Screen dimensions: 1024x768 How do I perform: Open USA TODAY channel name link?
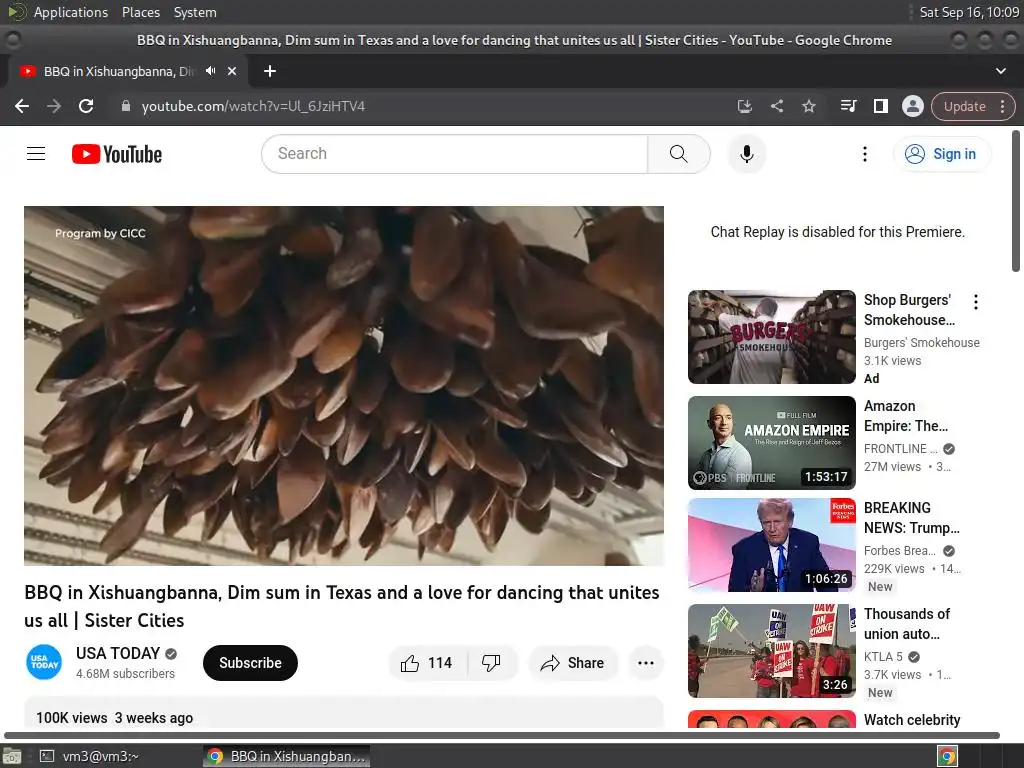118,653
